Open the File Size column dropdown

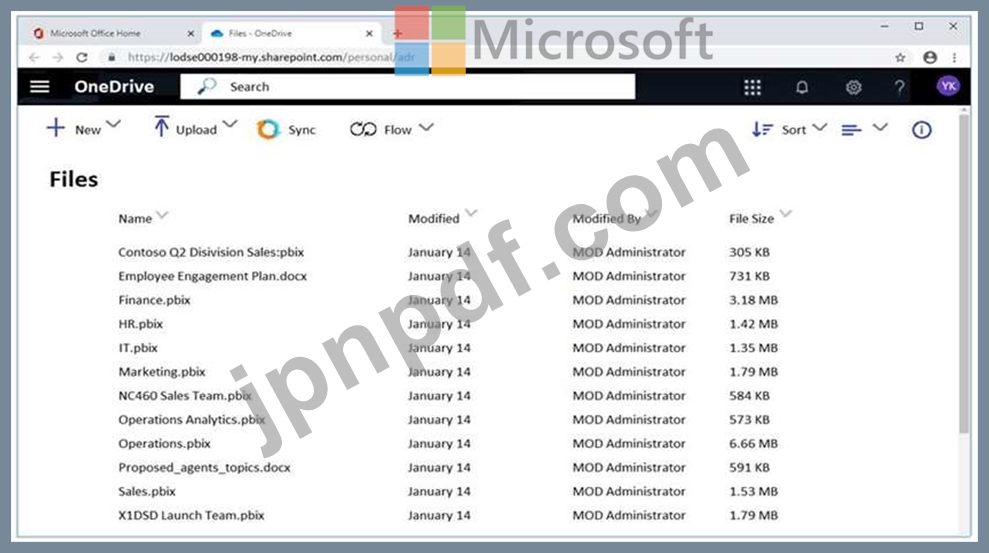(x=785, y=214)
